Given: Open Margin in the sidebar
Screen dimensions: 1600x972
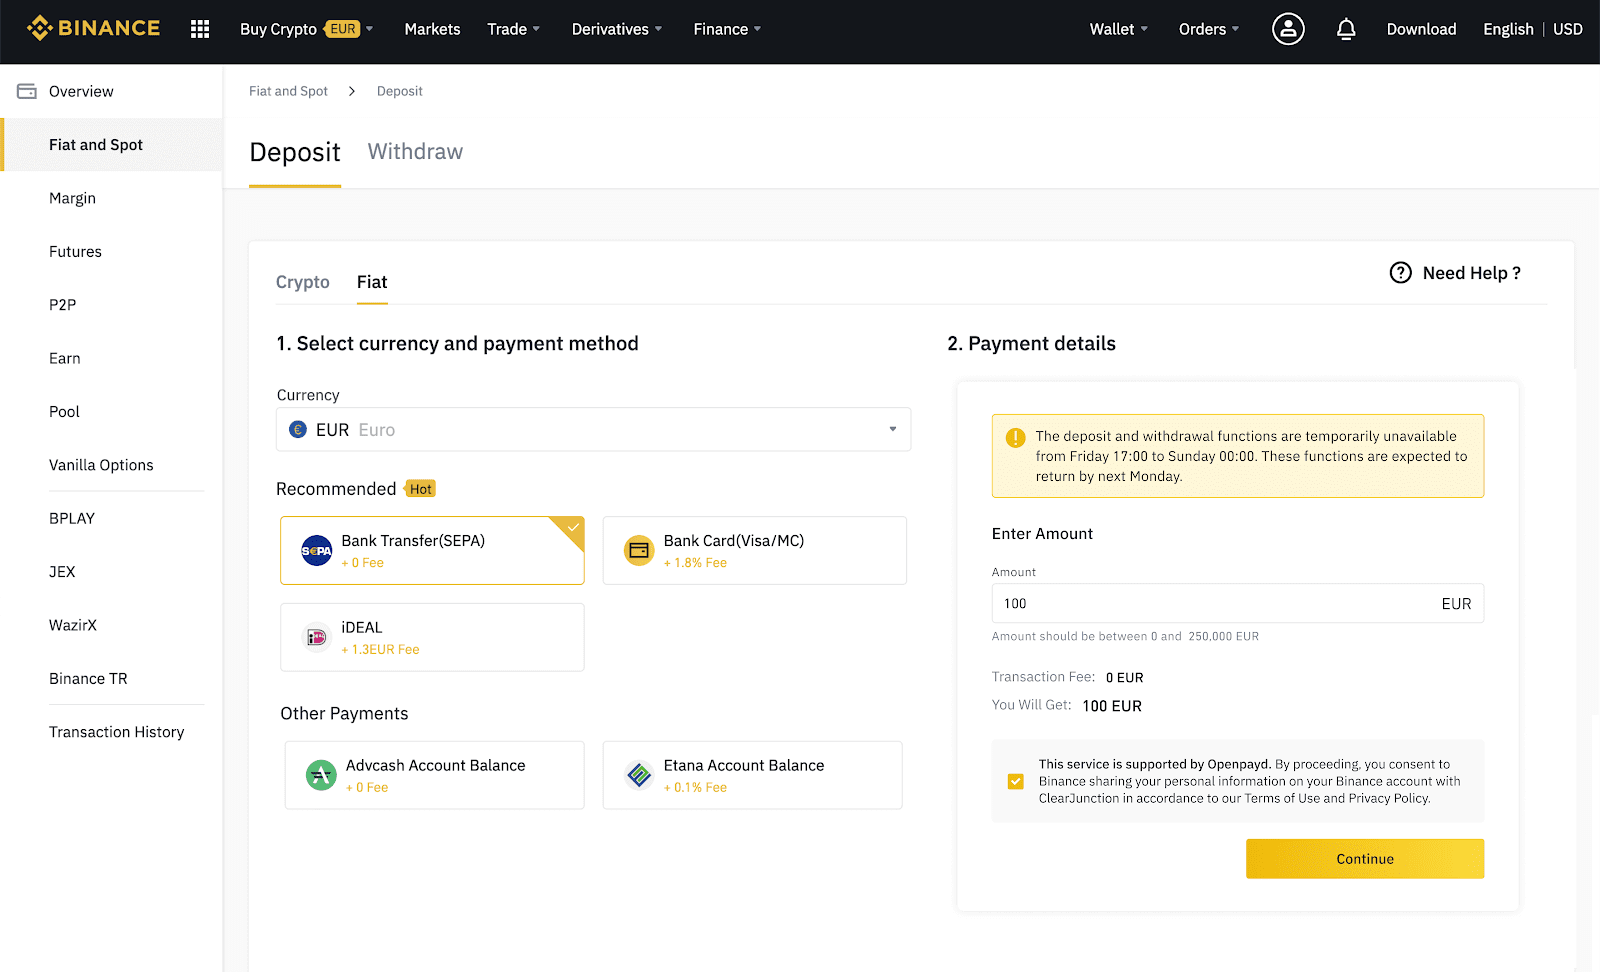Looking at the screenshot, I should pyautogui.click(x=72, y=198).
